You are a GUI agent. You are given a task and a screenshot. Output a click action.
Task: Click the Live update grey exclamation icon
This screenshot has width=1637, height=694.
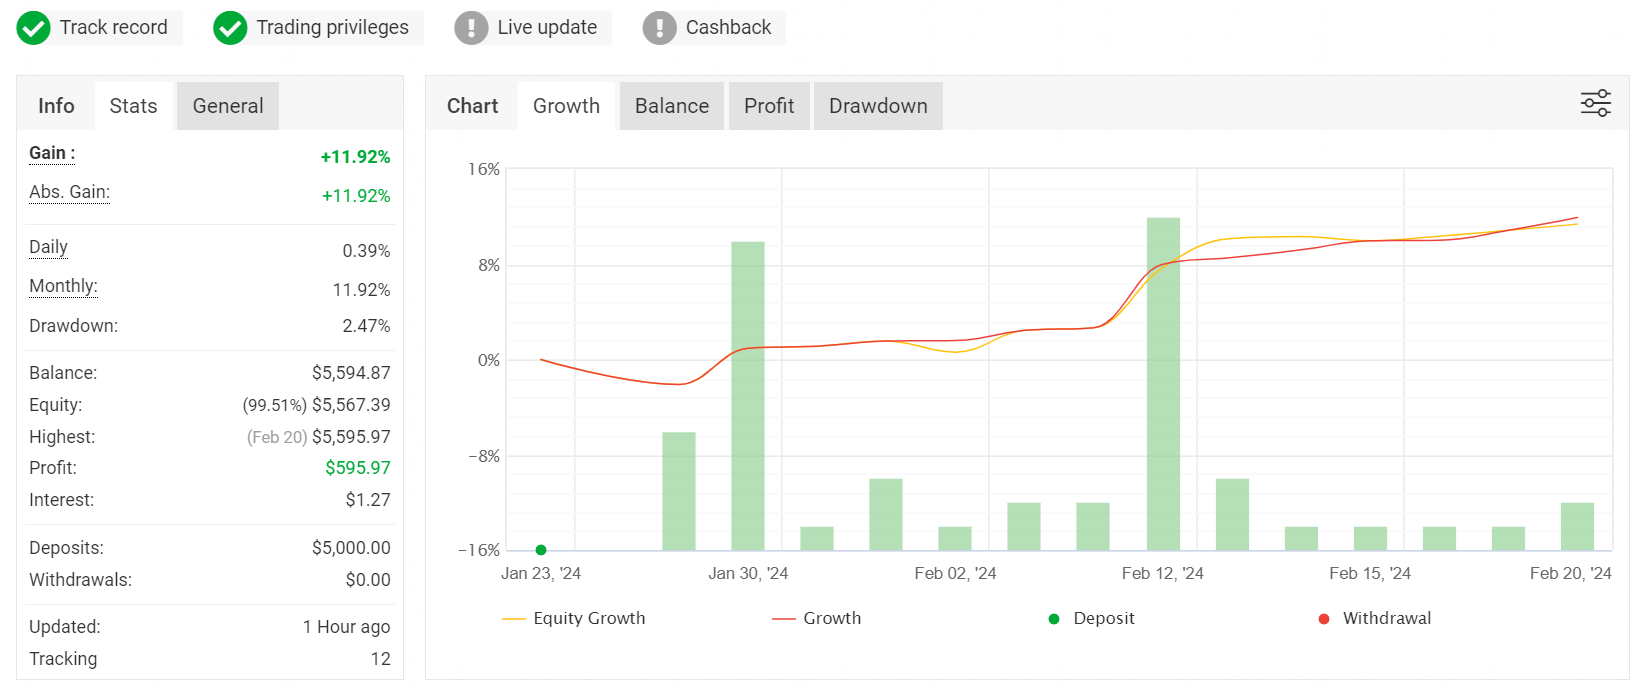coord(471,28)
